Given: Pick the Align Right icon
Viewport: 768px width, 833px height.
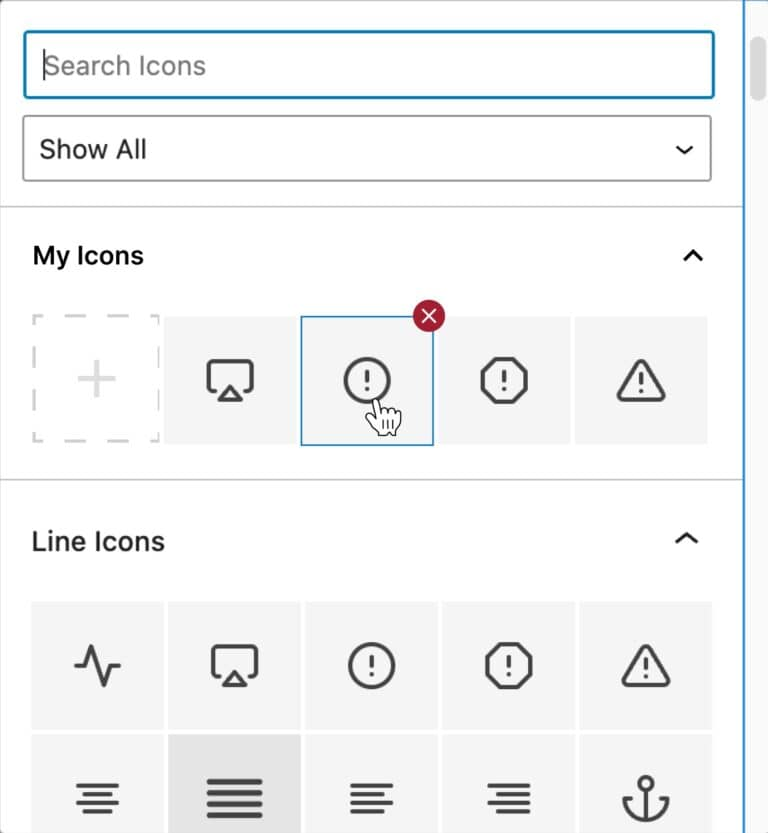Looking at the screenshot, I should point(508,797).
